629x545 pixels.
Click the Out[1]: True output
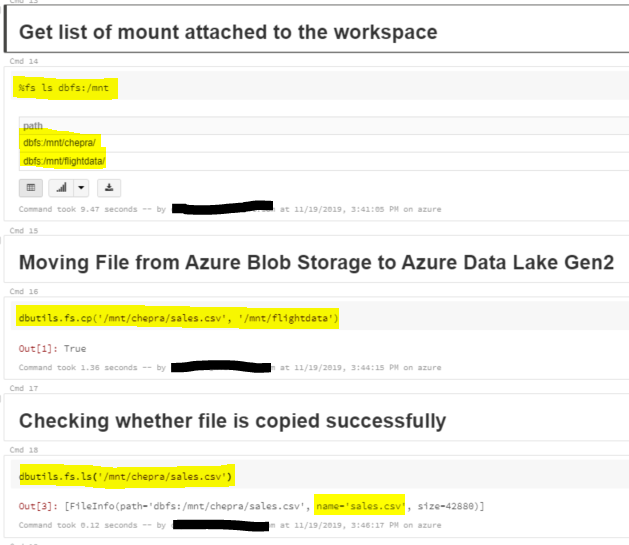(53, 348)
